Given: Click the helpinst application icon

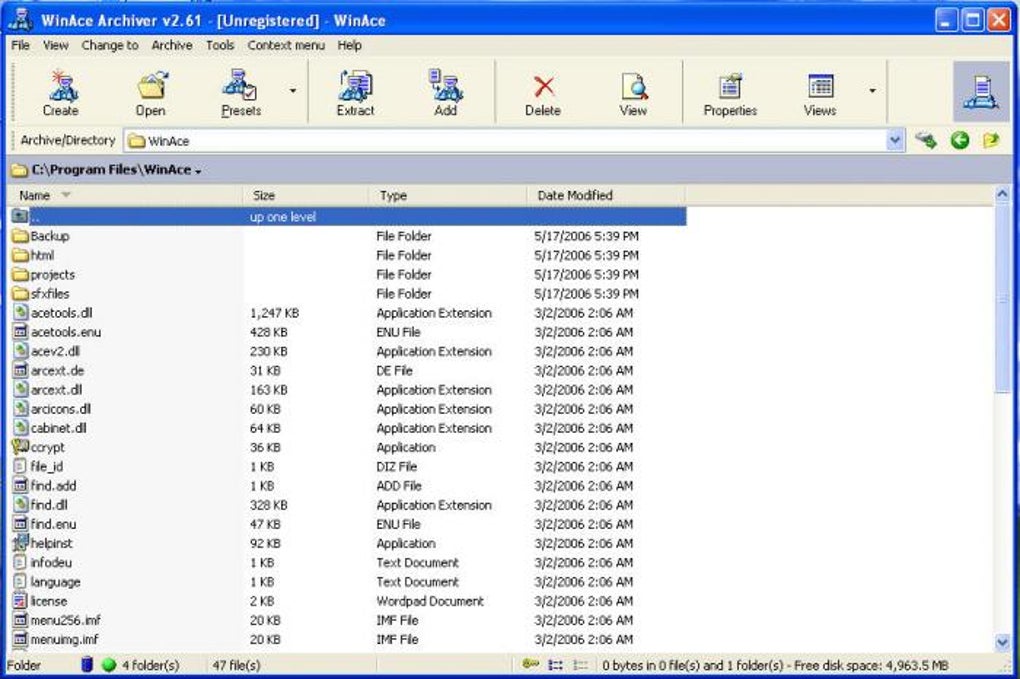Looking at the screenshot, I should coord(20,543).
